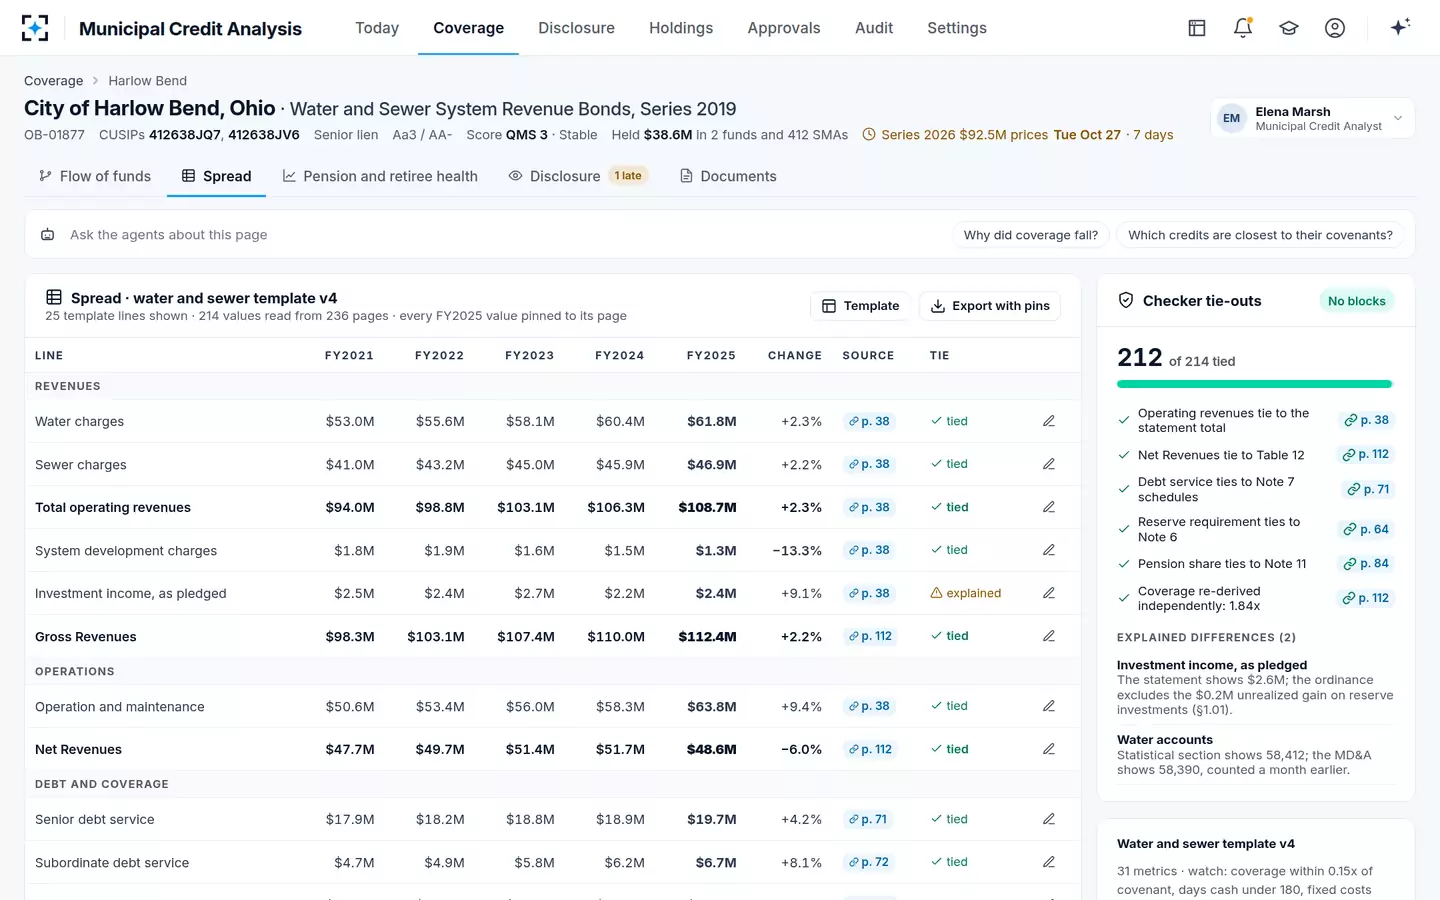Viewport: 1440px width, 900px height.
Task: Click the table icon beside Spread template title
Action: click(54, 297)
